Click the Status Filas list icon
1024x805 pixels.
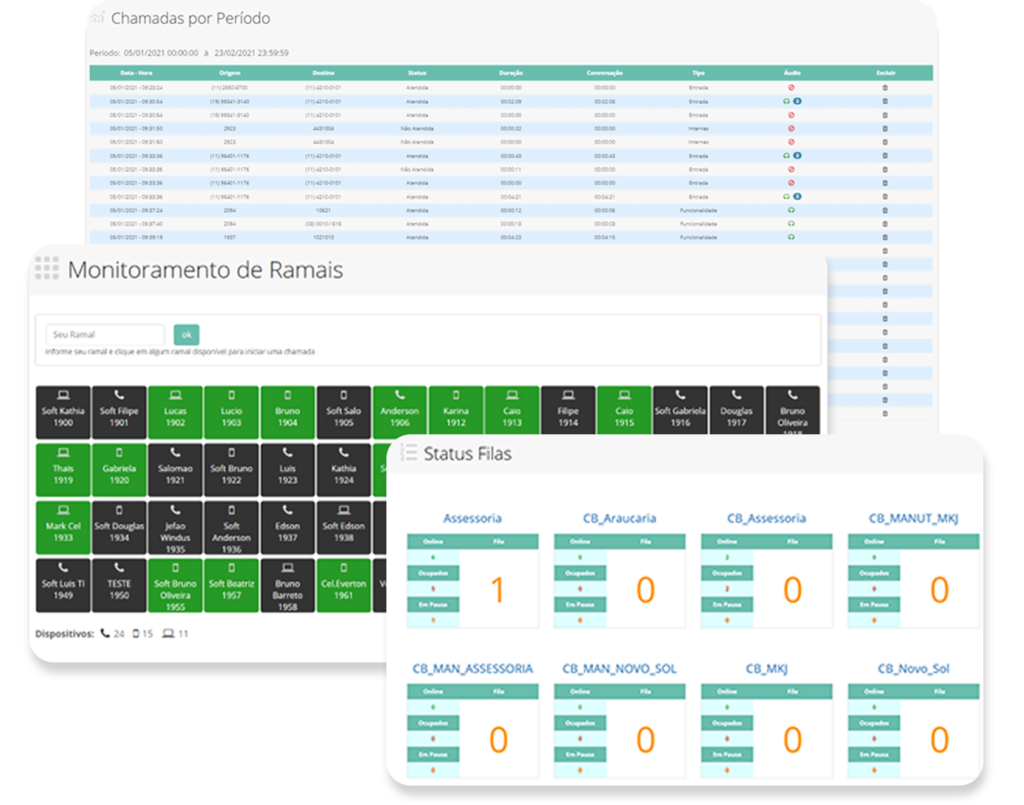[x=408, y=454]
